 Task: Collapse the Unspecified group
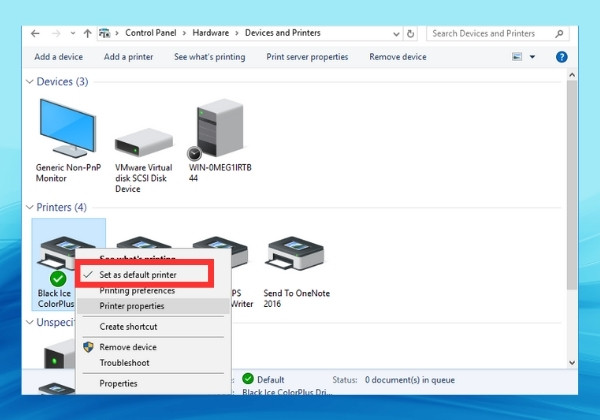click(x=29, y=322)
